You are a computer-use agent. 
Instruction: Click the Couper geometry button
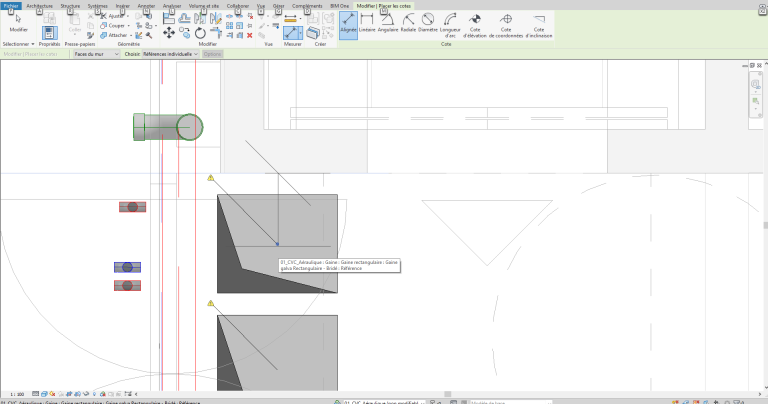(114, 25)
